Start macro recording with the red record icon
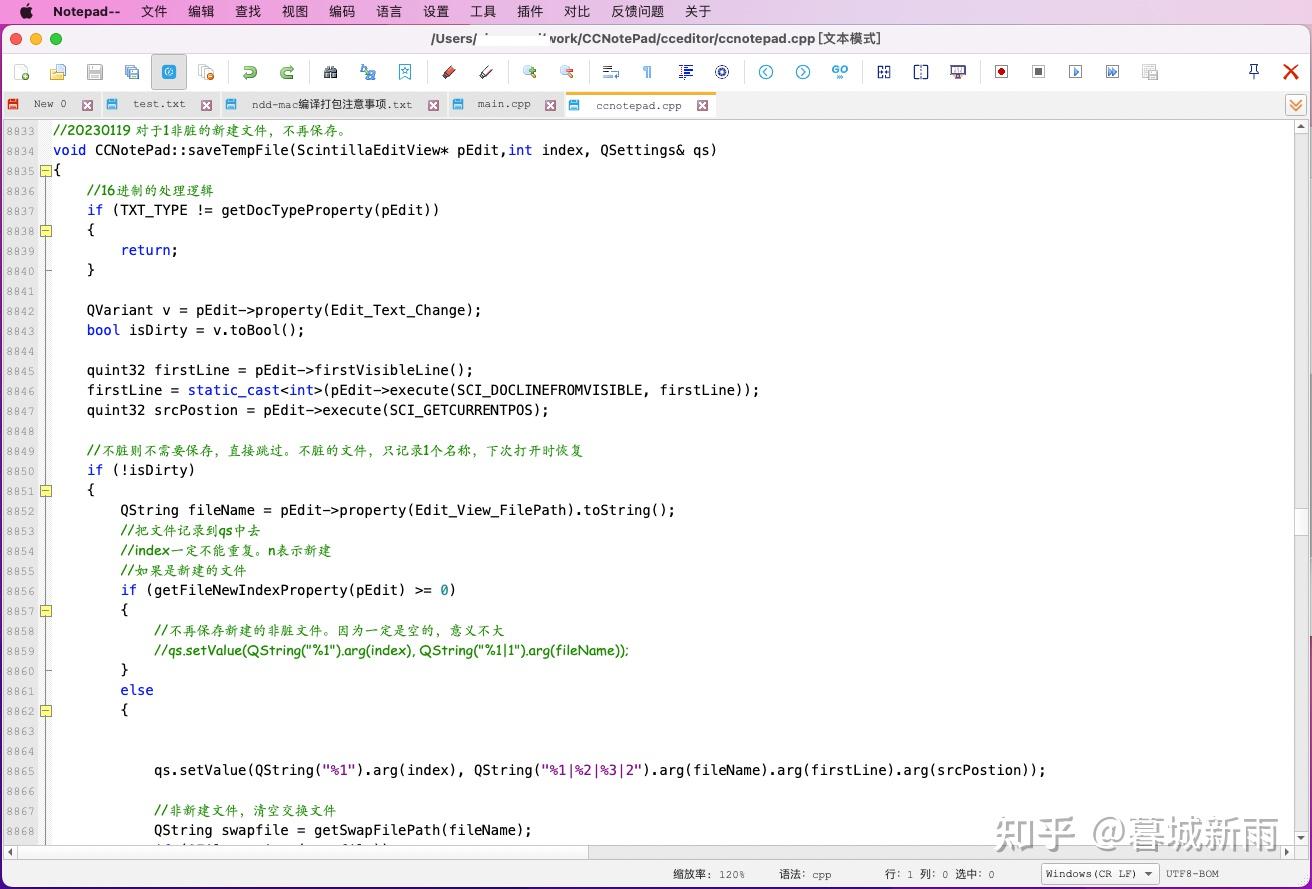 coord(1001,72)
